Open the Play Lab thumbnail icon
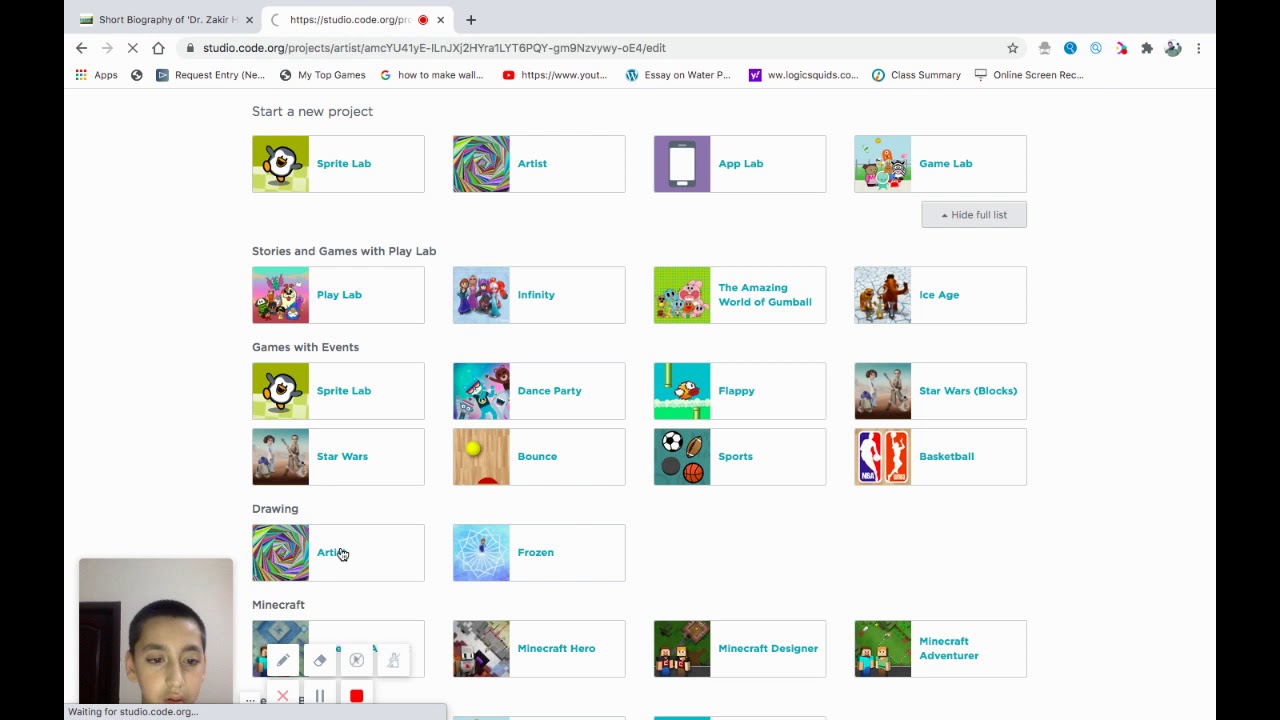Screen dimensions: 1280x720 click(x=281, y=295)
